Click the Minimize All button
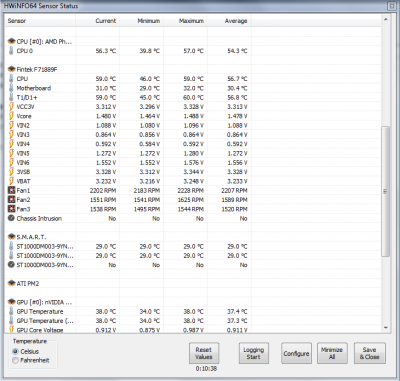The height and width of the screenshot is (381, 400). pyautogui.click(x=332, y=353)
